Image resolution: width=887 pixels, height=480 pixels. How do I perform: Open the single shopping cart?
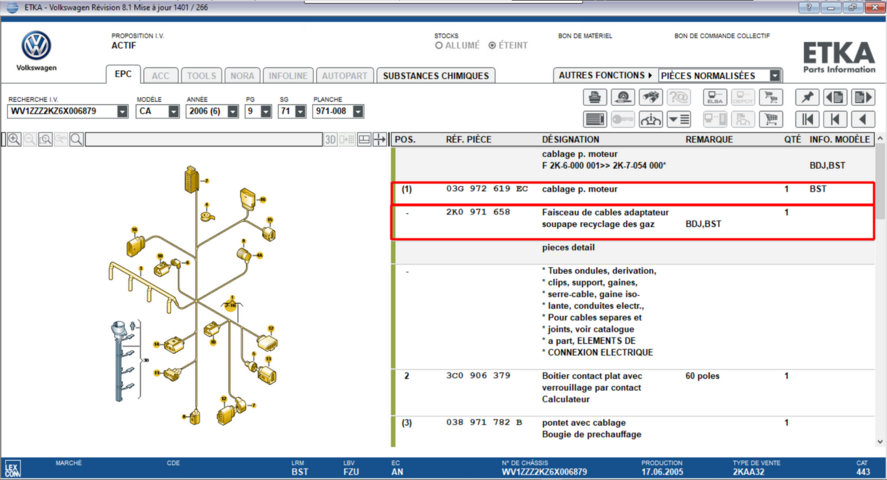point(770,119)
